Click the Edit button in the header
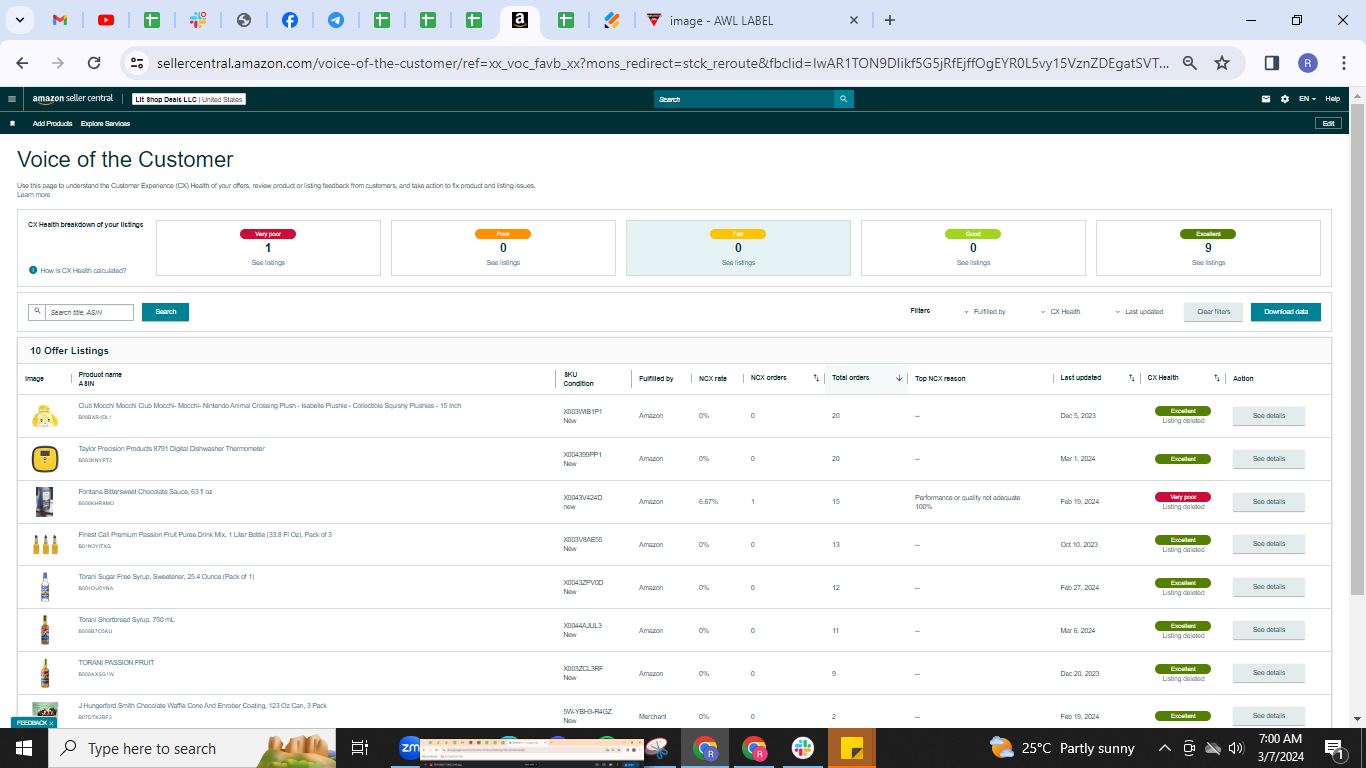The height and width of the screenshot is (768, 1366). [1328, 124]
